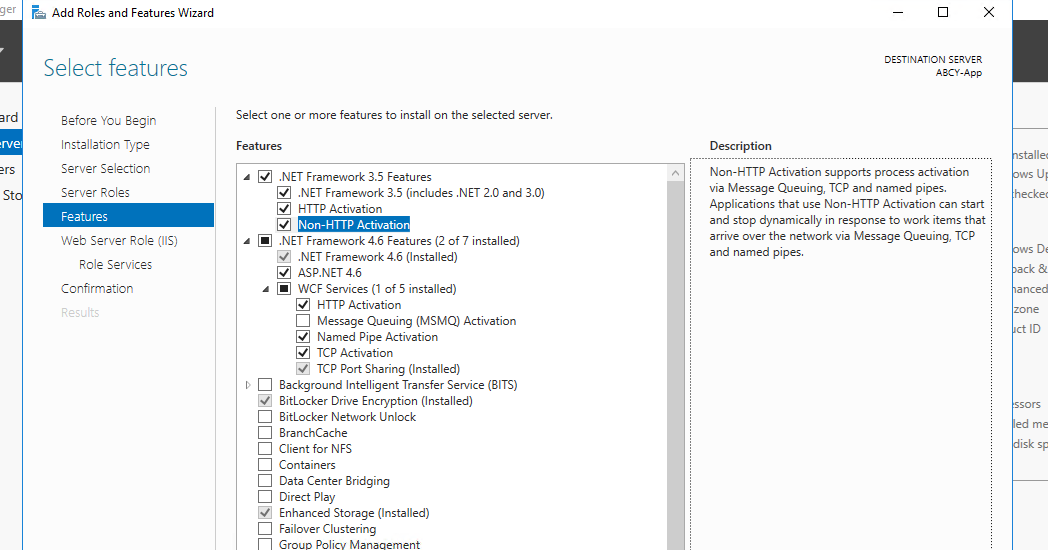Expand Background Intelligent Transfer Service (BITS) node
The width and height of the screenshot is (1048, 550).
(x=247, y=385)
